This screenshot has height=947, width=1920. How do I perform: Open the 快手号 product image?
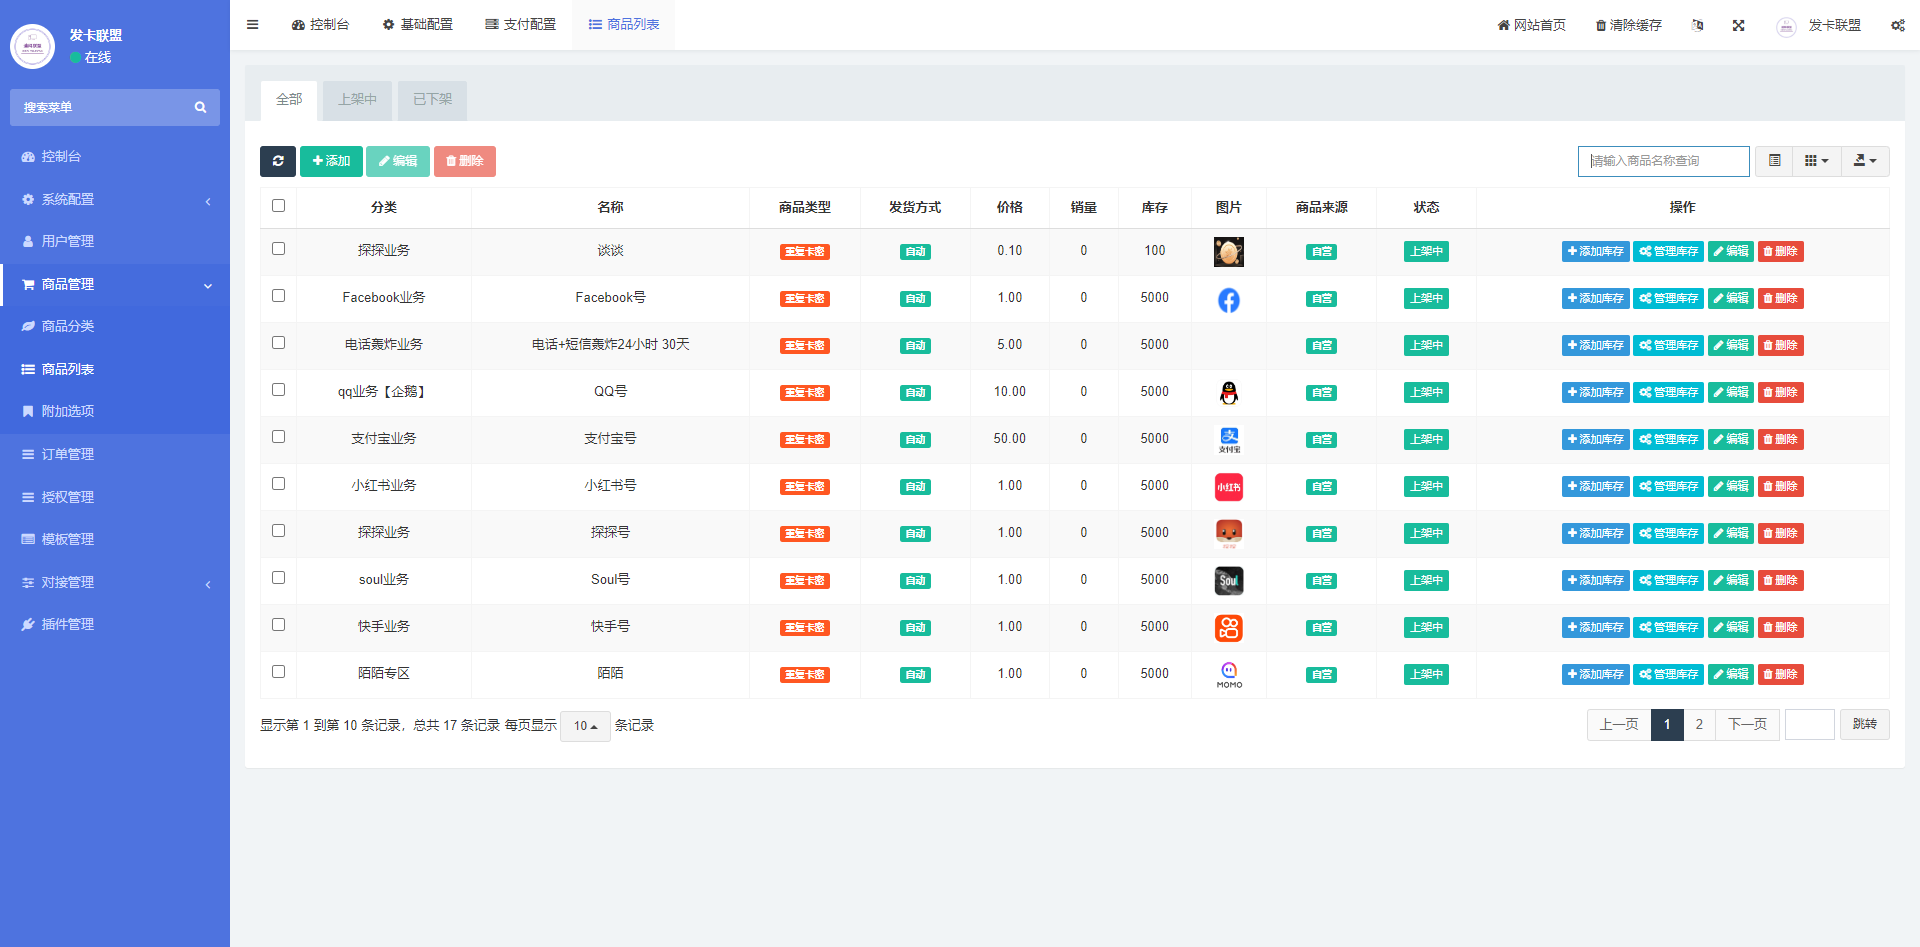click(x=1229, y=628)
